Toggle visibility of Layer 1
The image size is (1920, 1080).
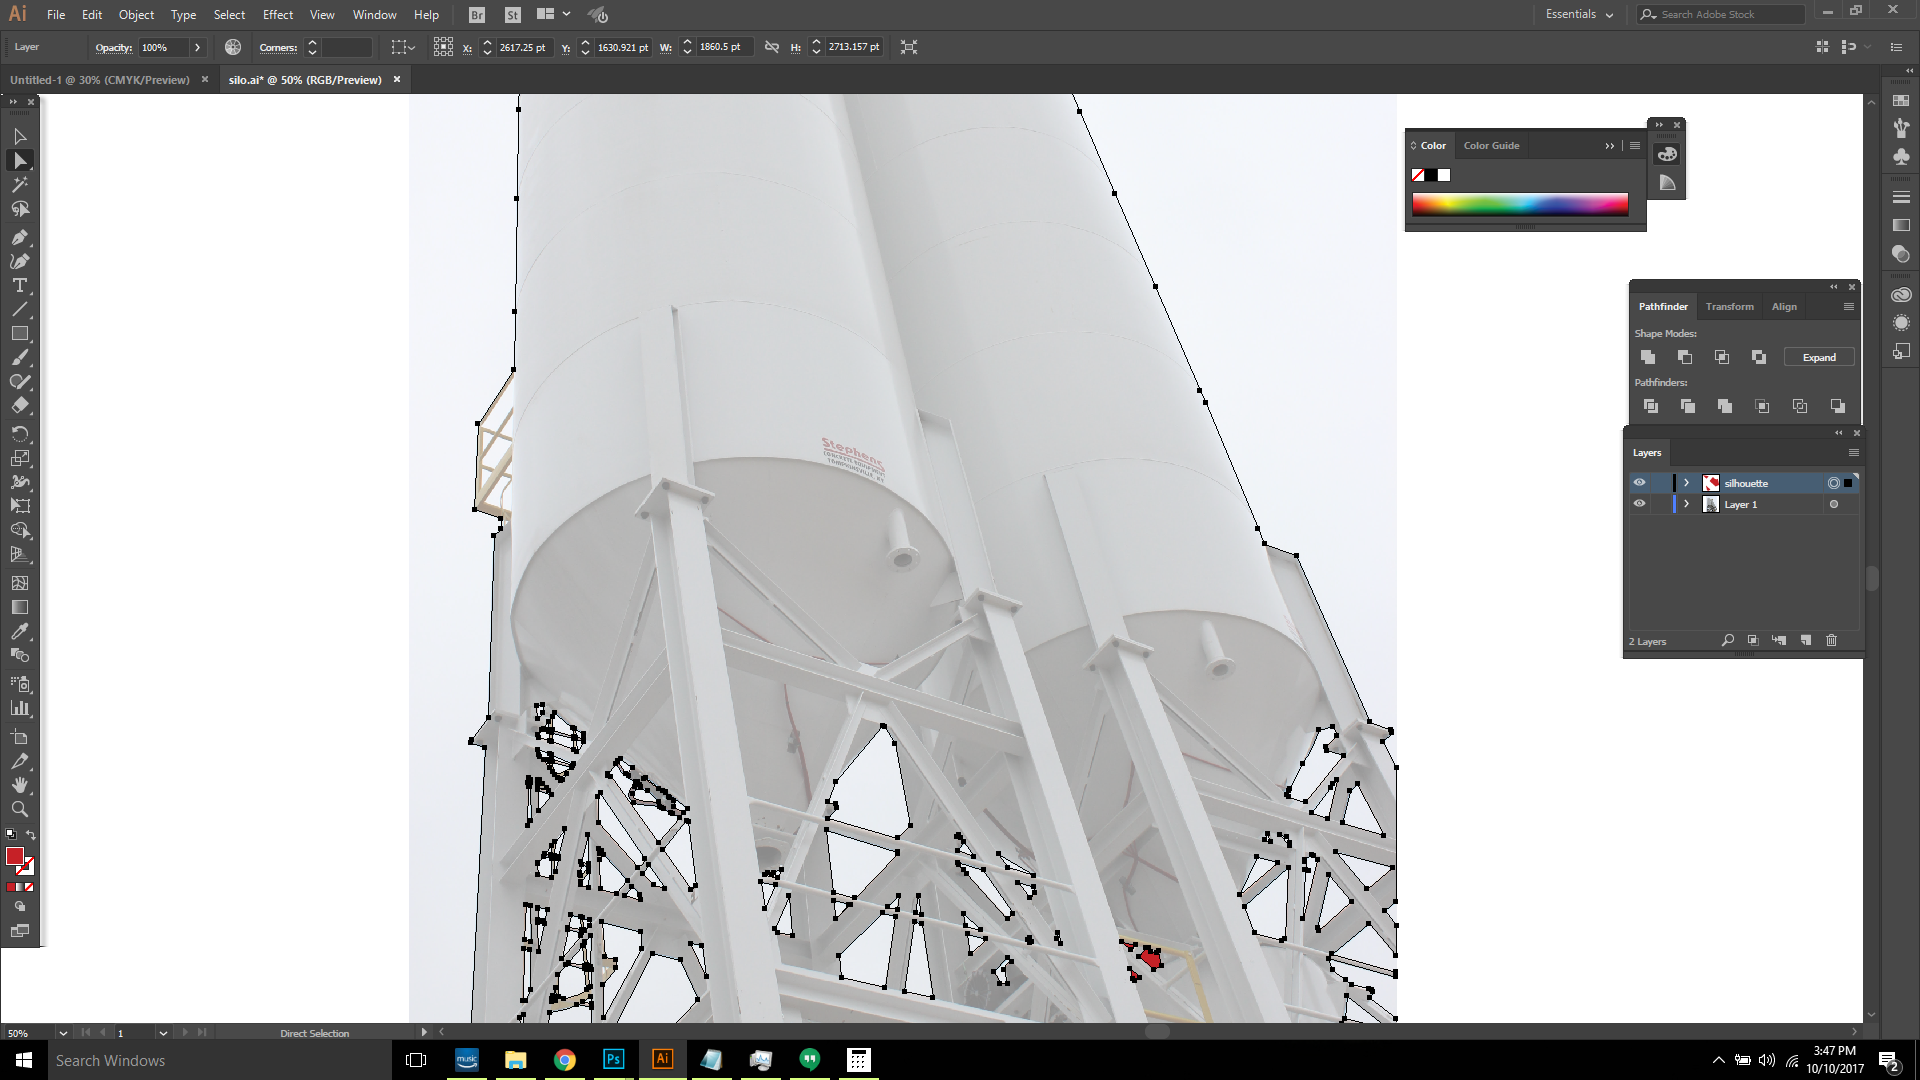click(x=1639, y=504)
